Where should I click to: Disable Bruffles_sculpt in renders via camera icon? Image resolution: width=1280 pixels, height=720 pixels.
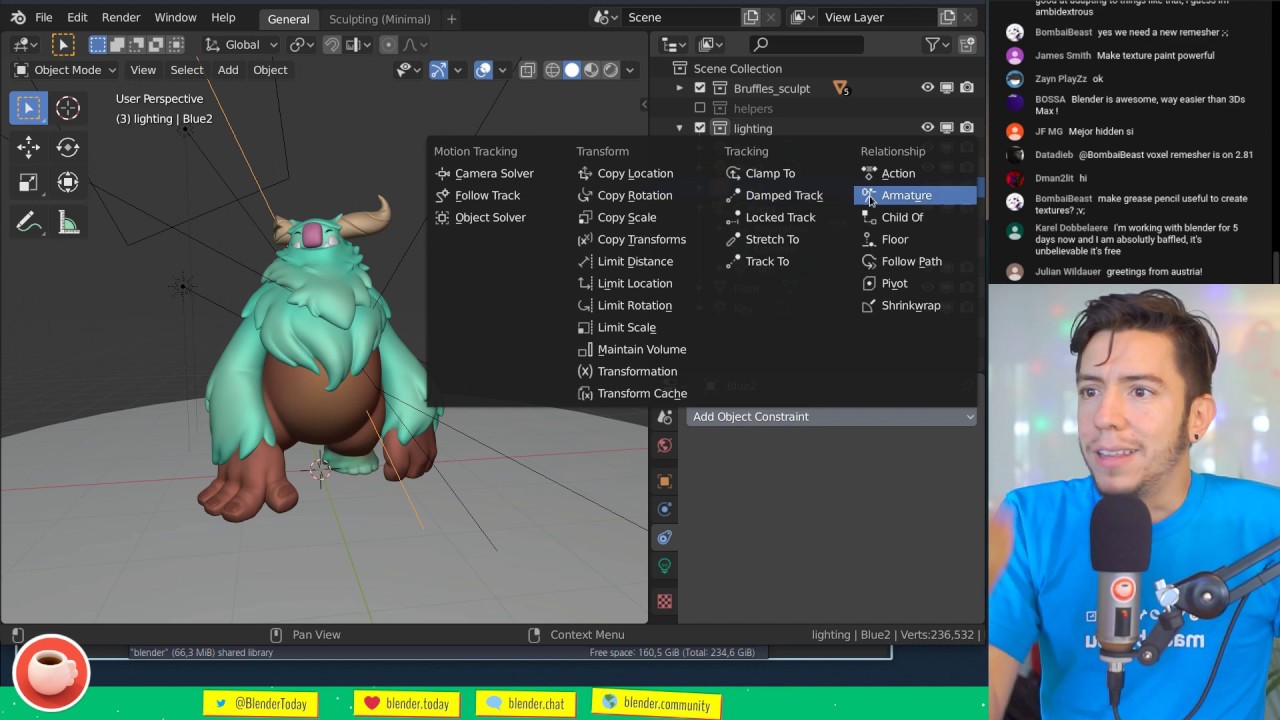click(967, 88)
